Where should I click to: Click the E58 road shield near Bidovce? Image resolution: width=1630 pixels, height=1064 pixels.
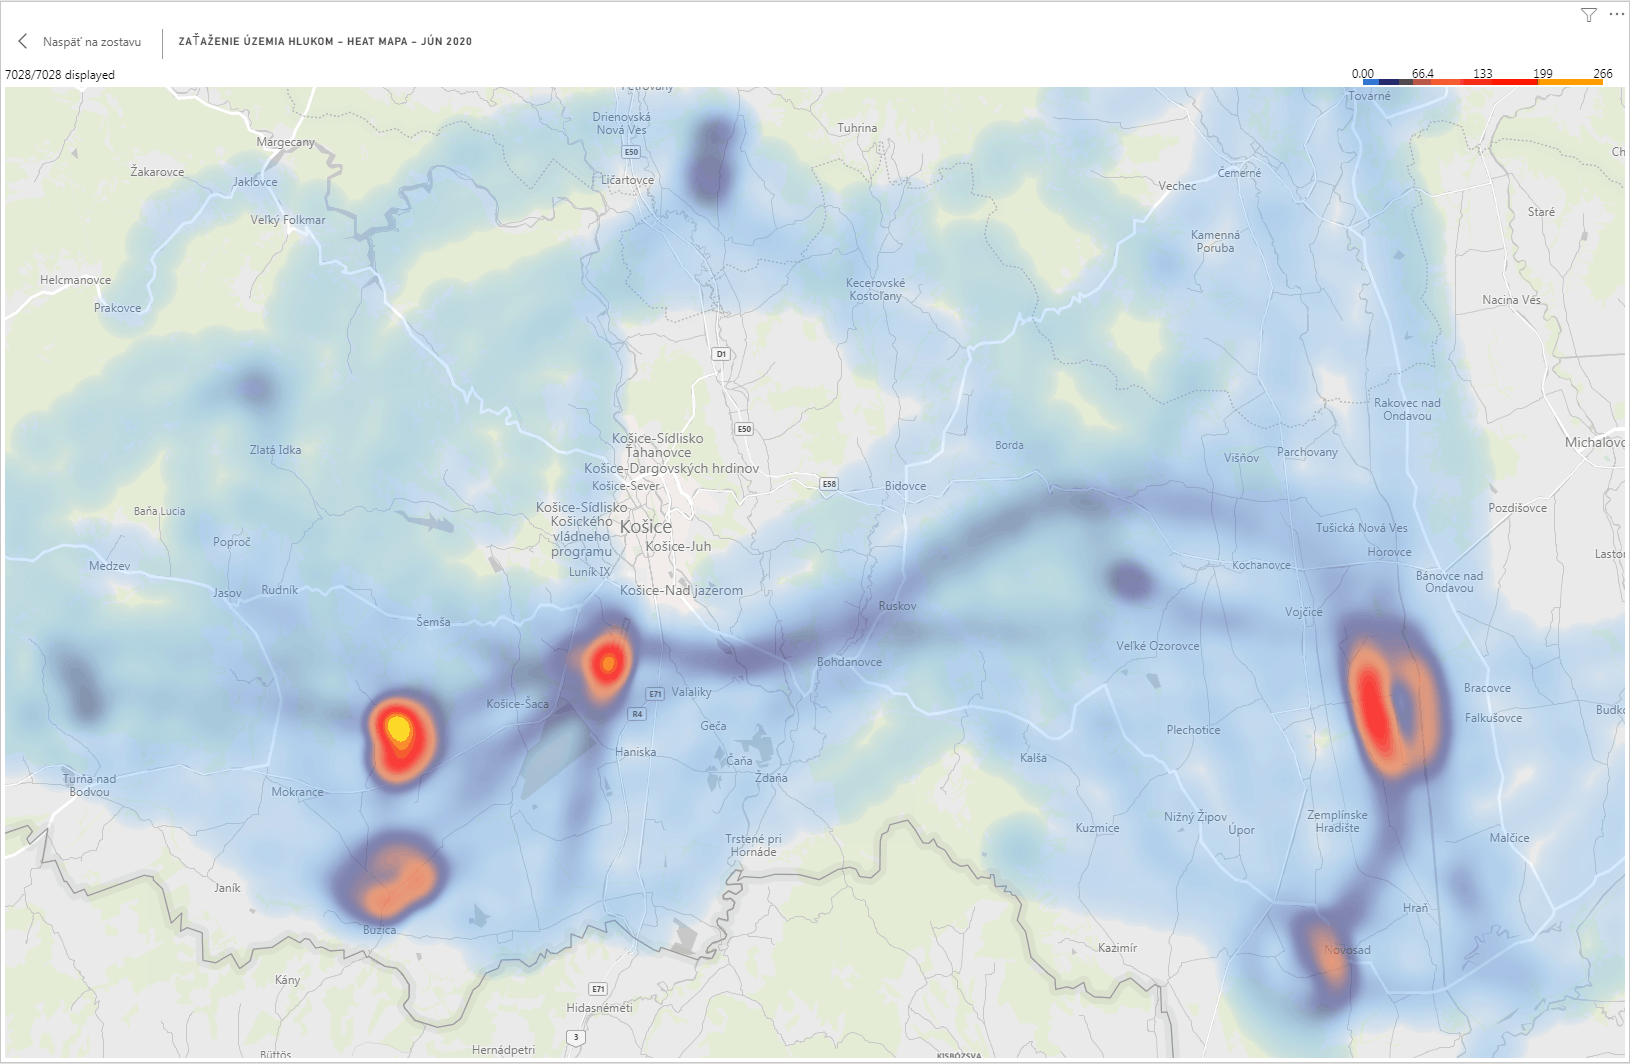click(x=828, y=484)
